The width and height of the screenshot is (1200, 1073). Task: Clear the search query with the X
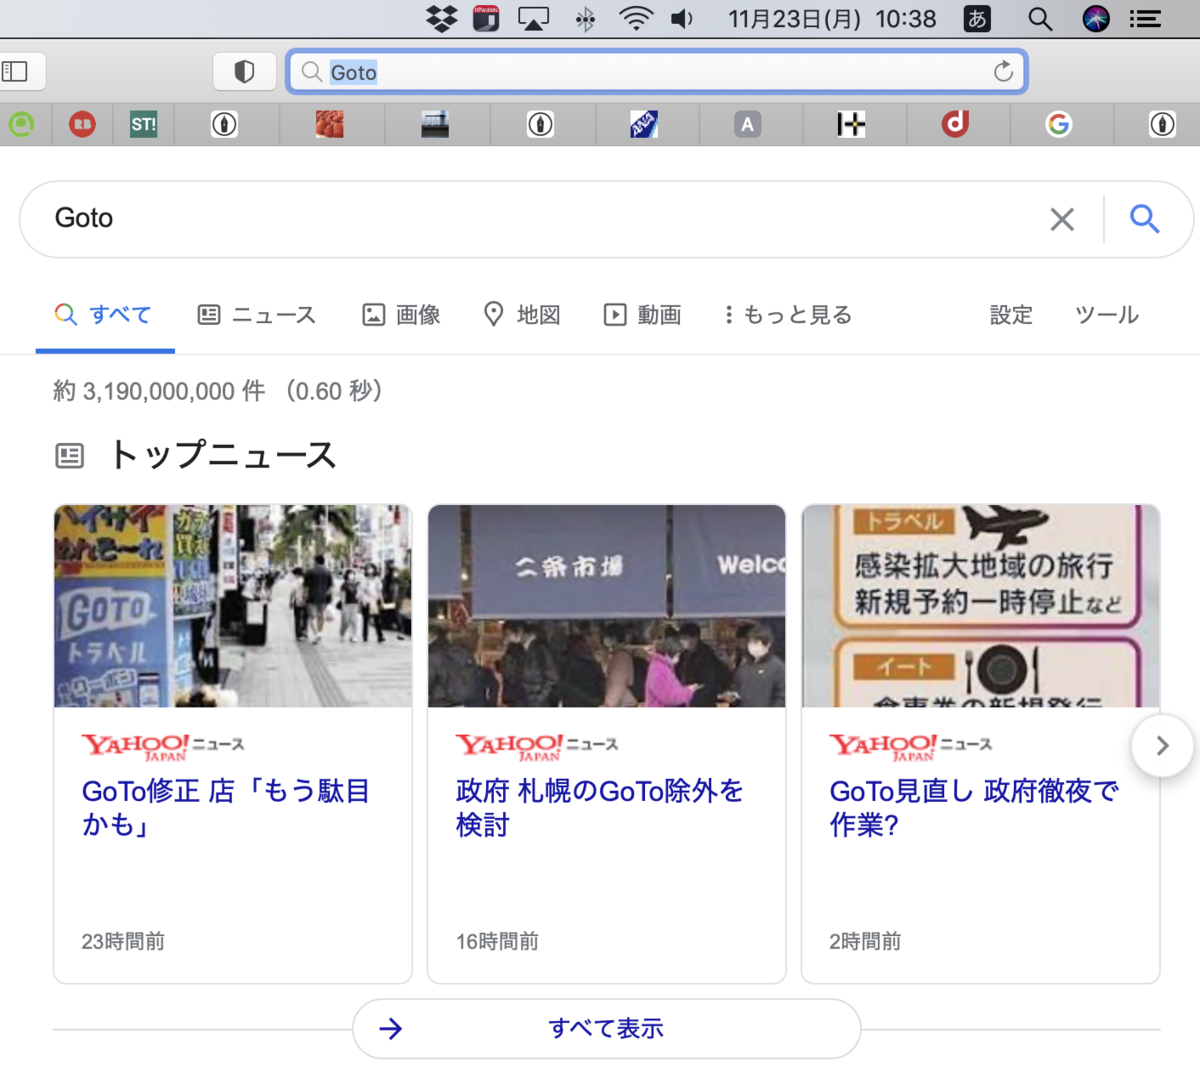(x=1062, y=219)
